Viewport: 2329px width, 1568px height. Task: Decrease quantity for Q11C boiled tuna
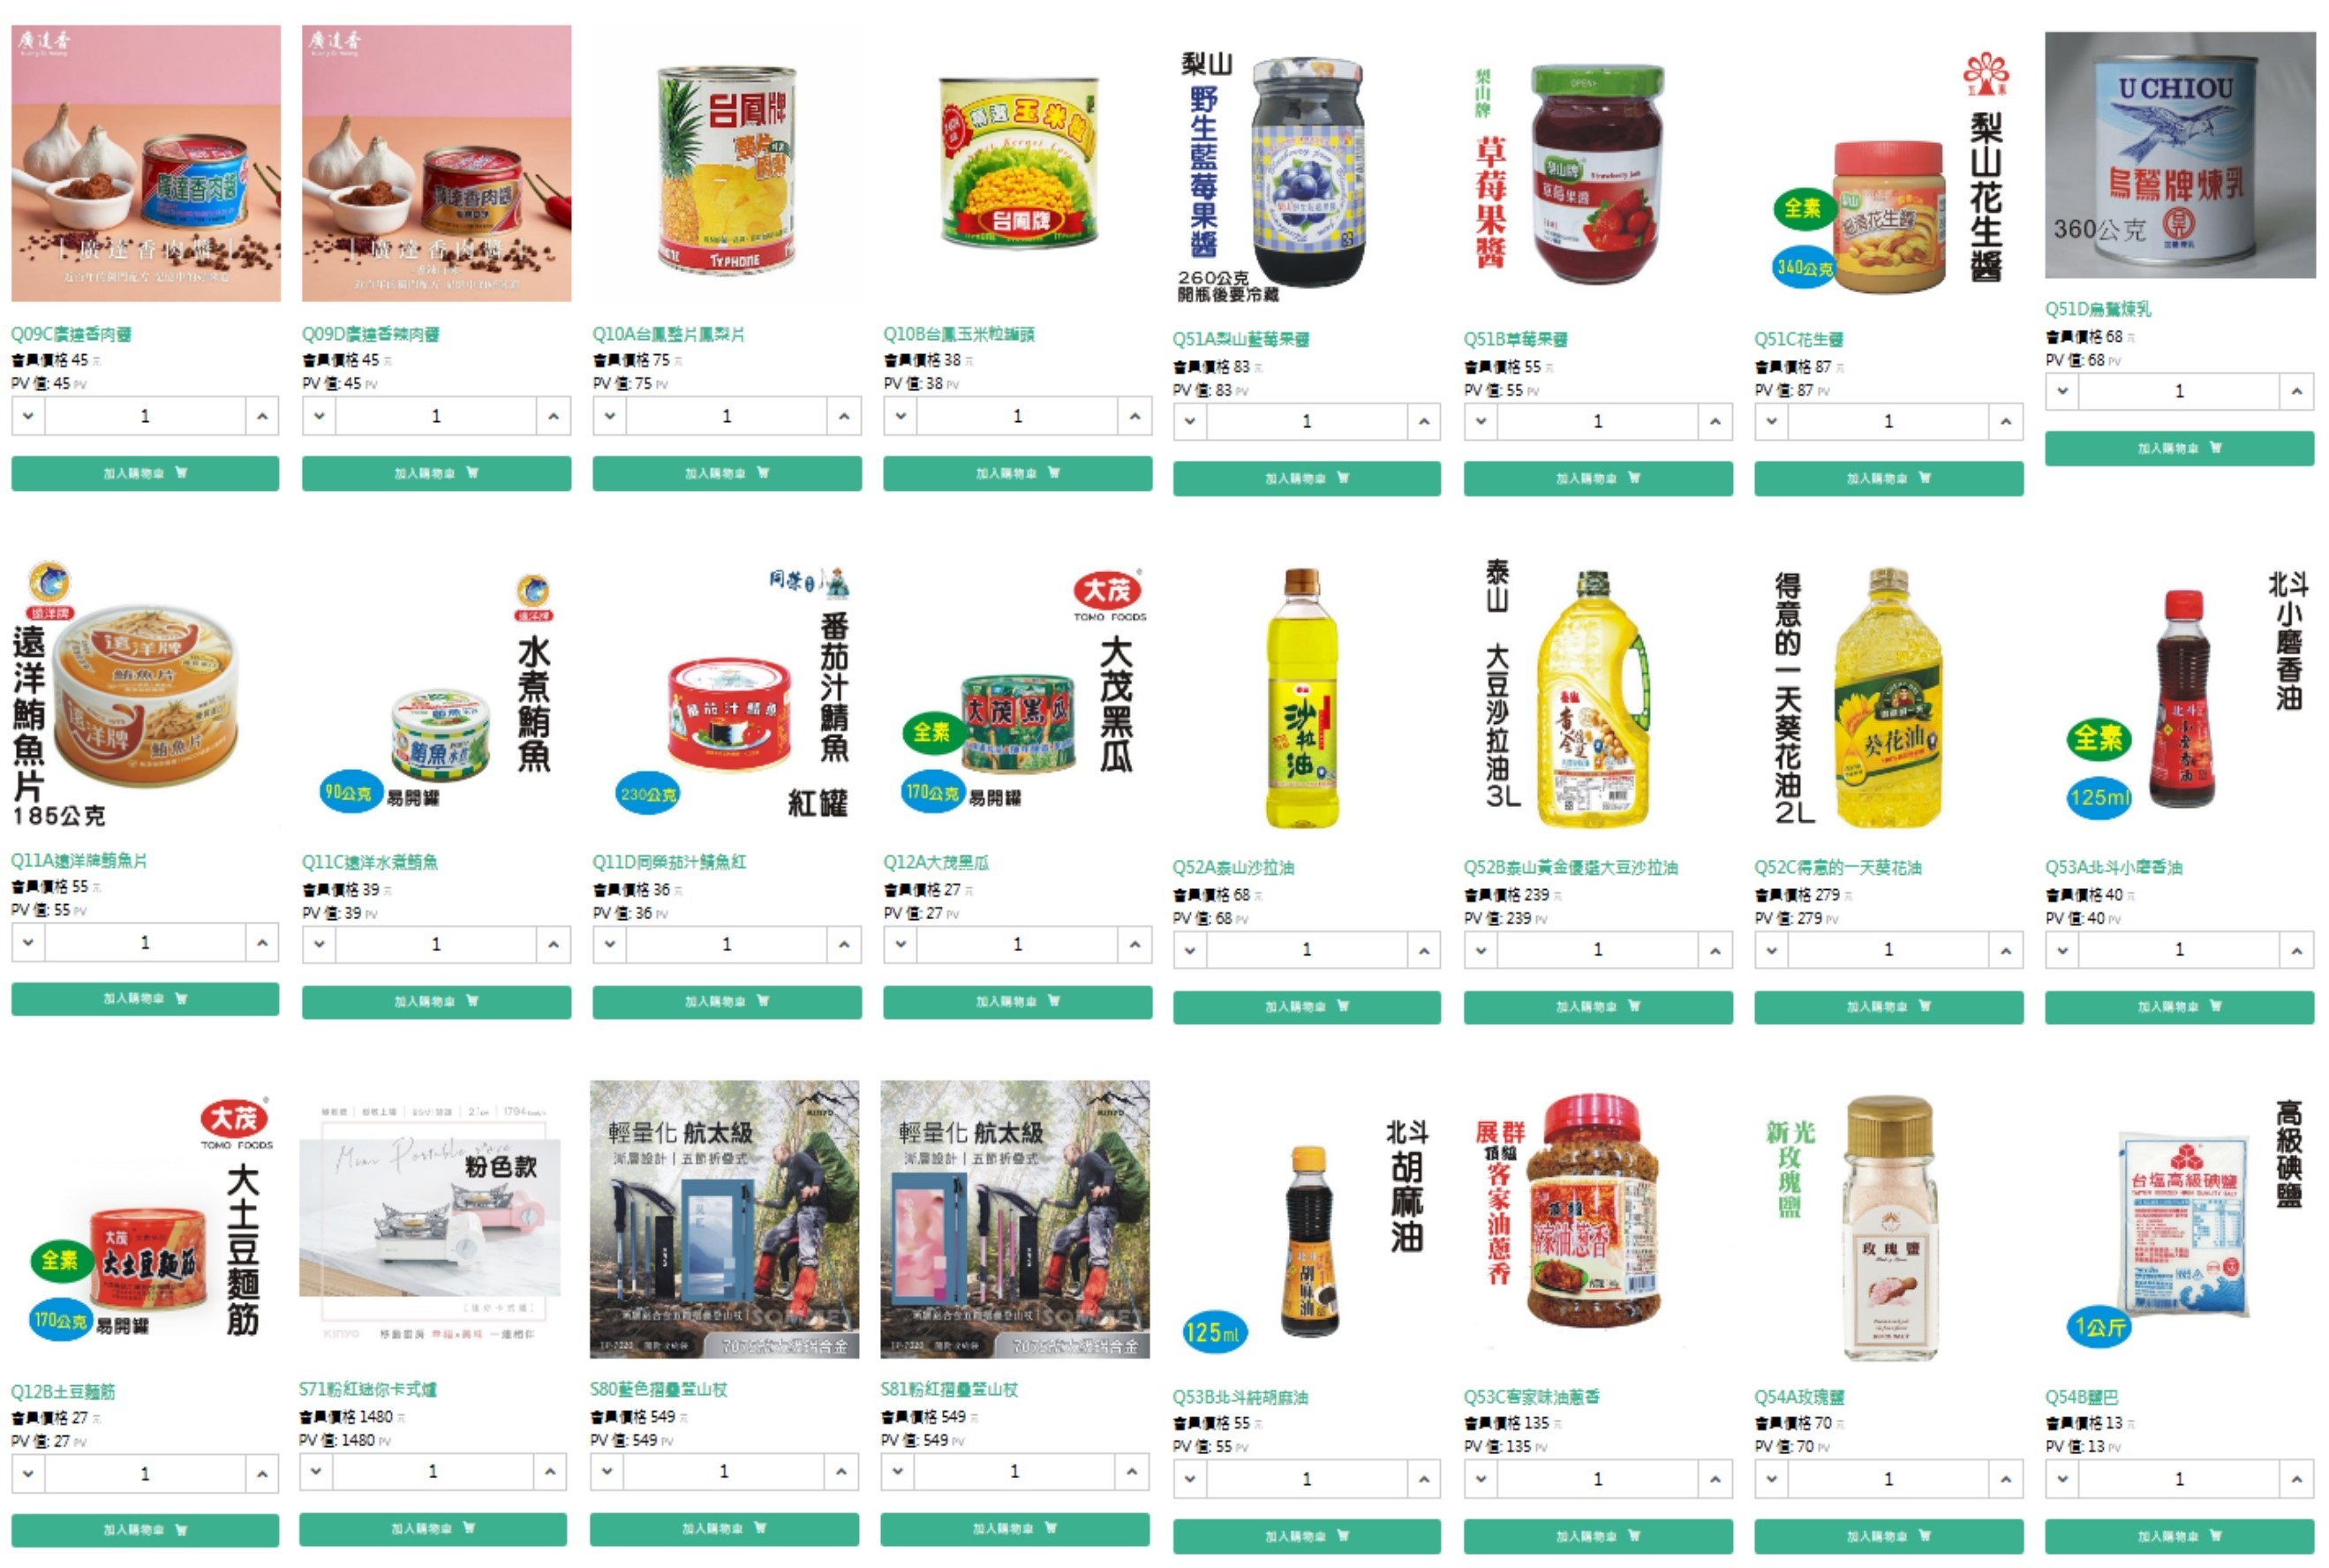pos(319,944)
